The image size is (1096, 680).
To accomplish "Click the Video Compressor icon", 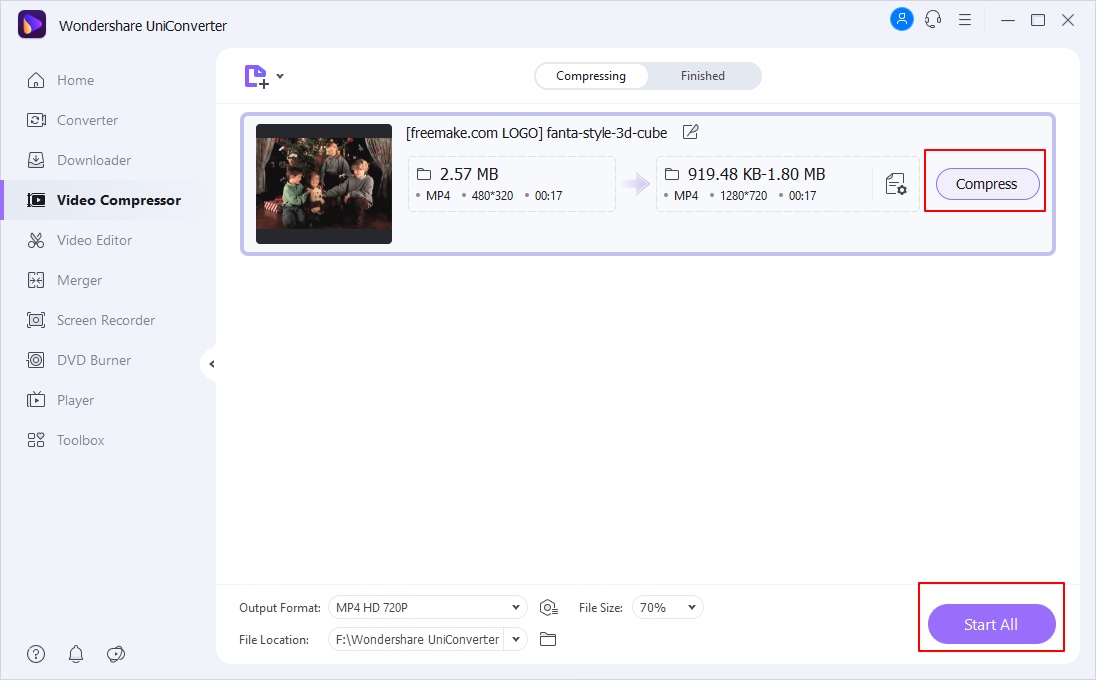I will pyautogui.click(x=36, y=201).
